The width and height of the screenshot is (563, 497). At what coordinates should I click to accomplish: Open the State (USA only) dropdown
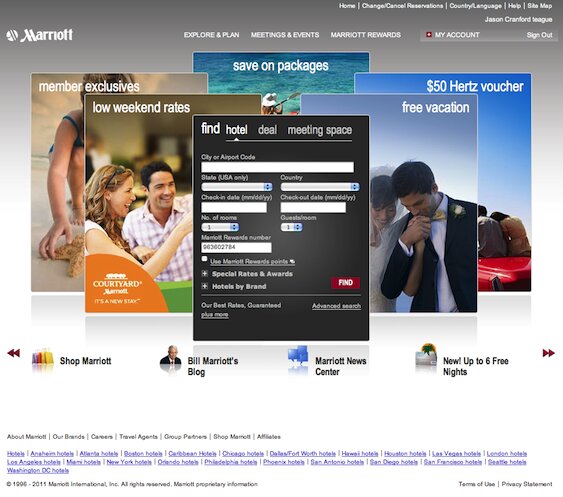click(x=237, y=187)
